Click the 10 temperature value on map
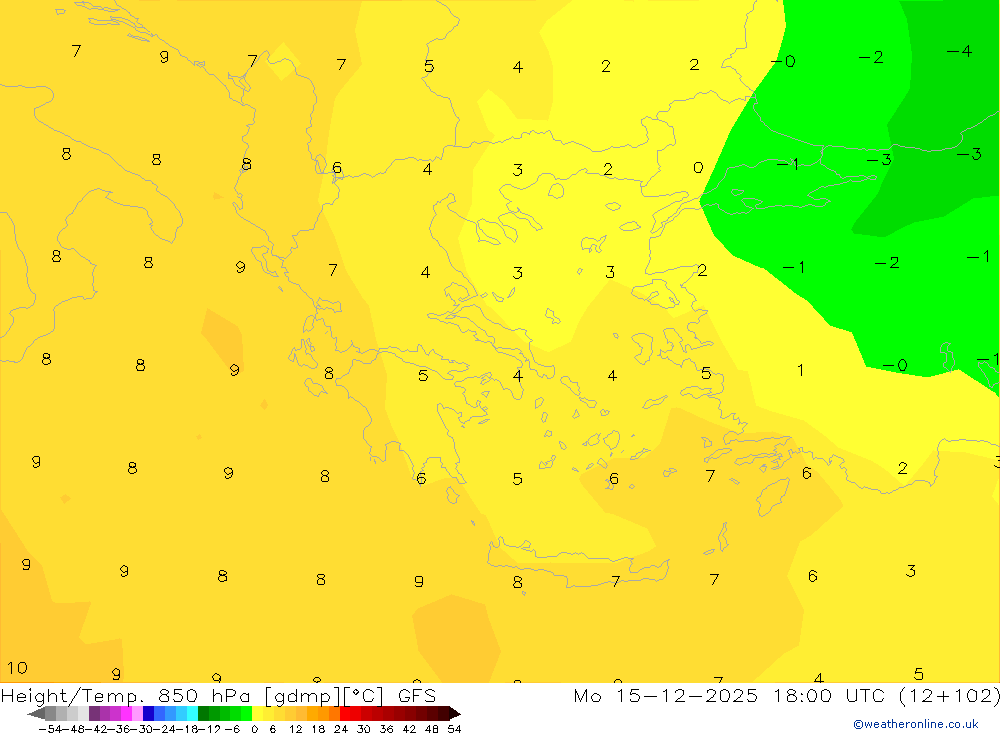The width and height of the screenshot is (1000, 733). (17, 668)
